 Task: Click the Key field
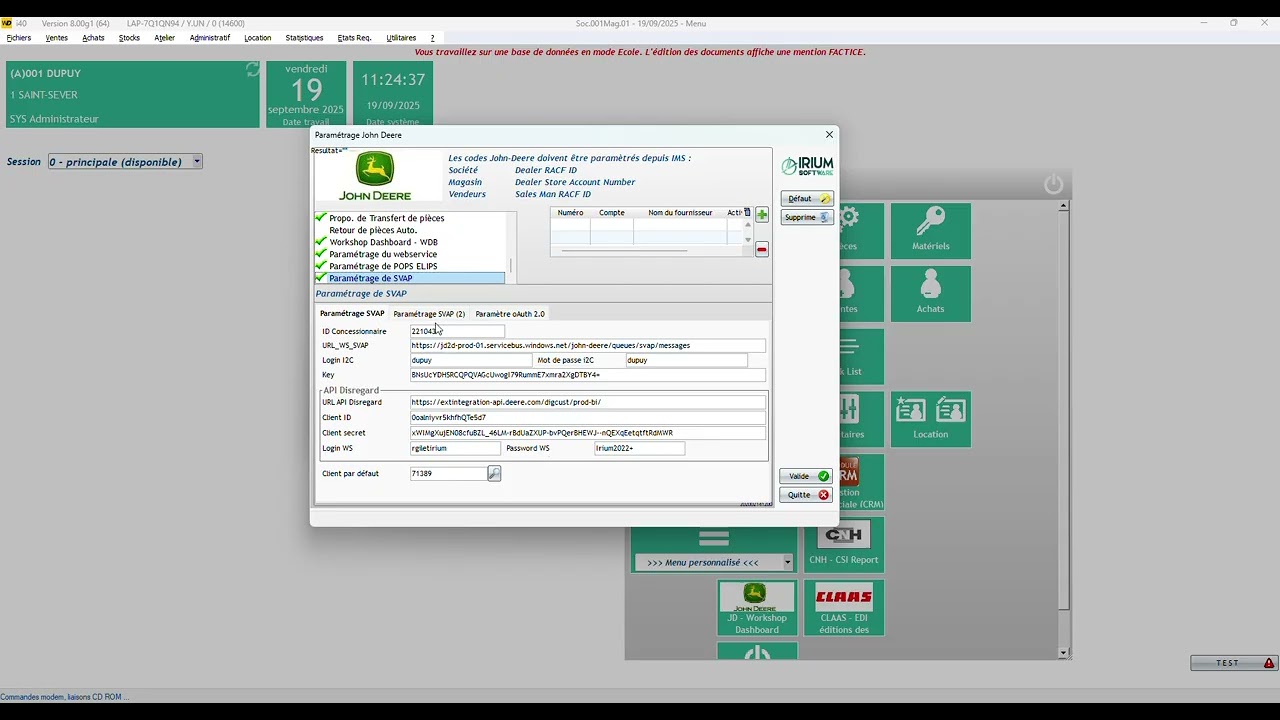coord(588,375)
